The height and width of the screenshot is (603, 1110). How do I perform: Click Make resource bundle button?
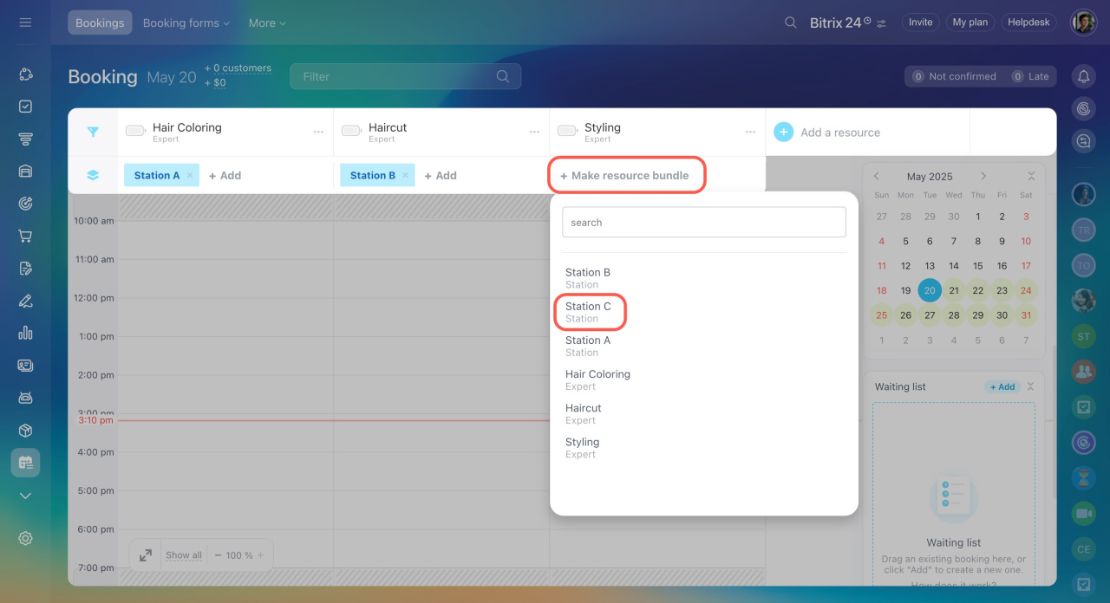(x=626, y=176)
